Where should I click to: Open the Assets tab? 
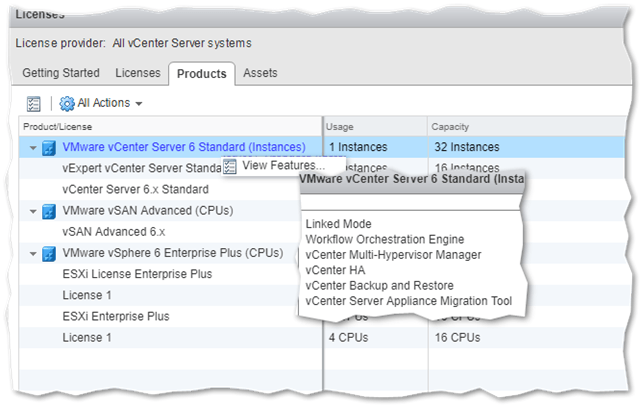260,73
